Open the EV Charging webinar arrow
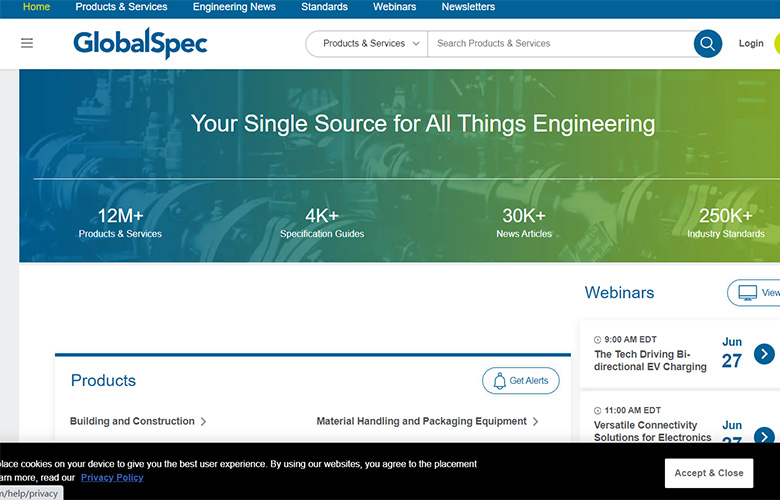Screen dimensions: 780x500 coord(764,354)
